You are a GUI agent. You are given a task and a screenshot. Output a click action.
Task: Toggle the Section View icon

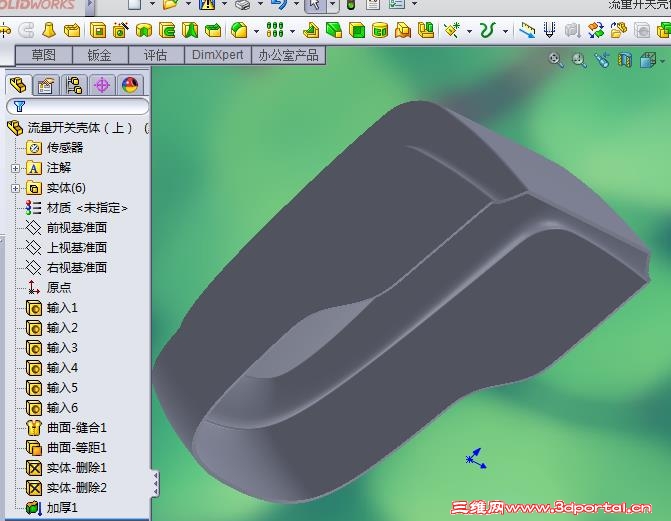625,60
